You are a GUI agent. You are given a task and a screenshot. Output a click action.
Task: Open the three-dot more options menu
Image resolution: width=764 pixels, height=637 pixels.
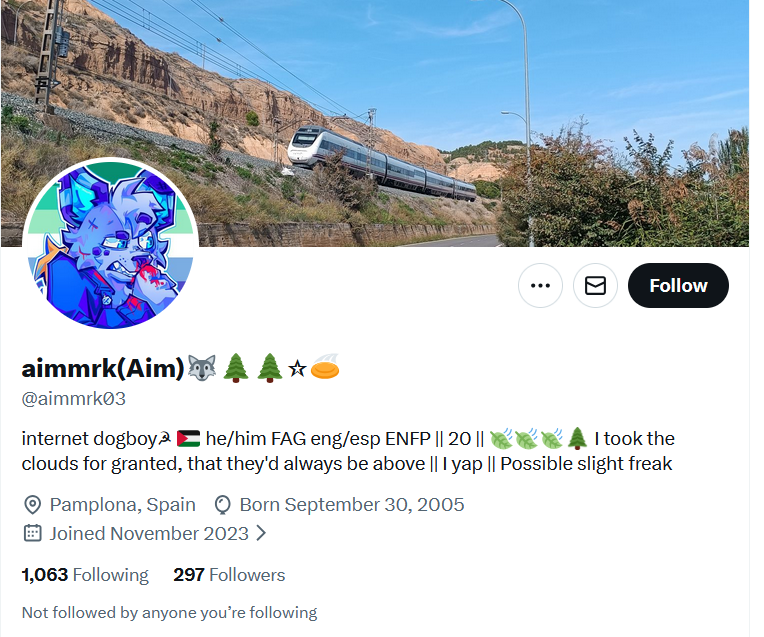tap(540, 286)
